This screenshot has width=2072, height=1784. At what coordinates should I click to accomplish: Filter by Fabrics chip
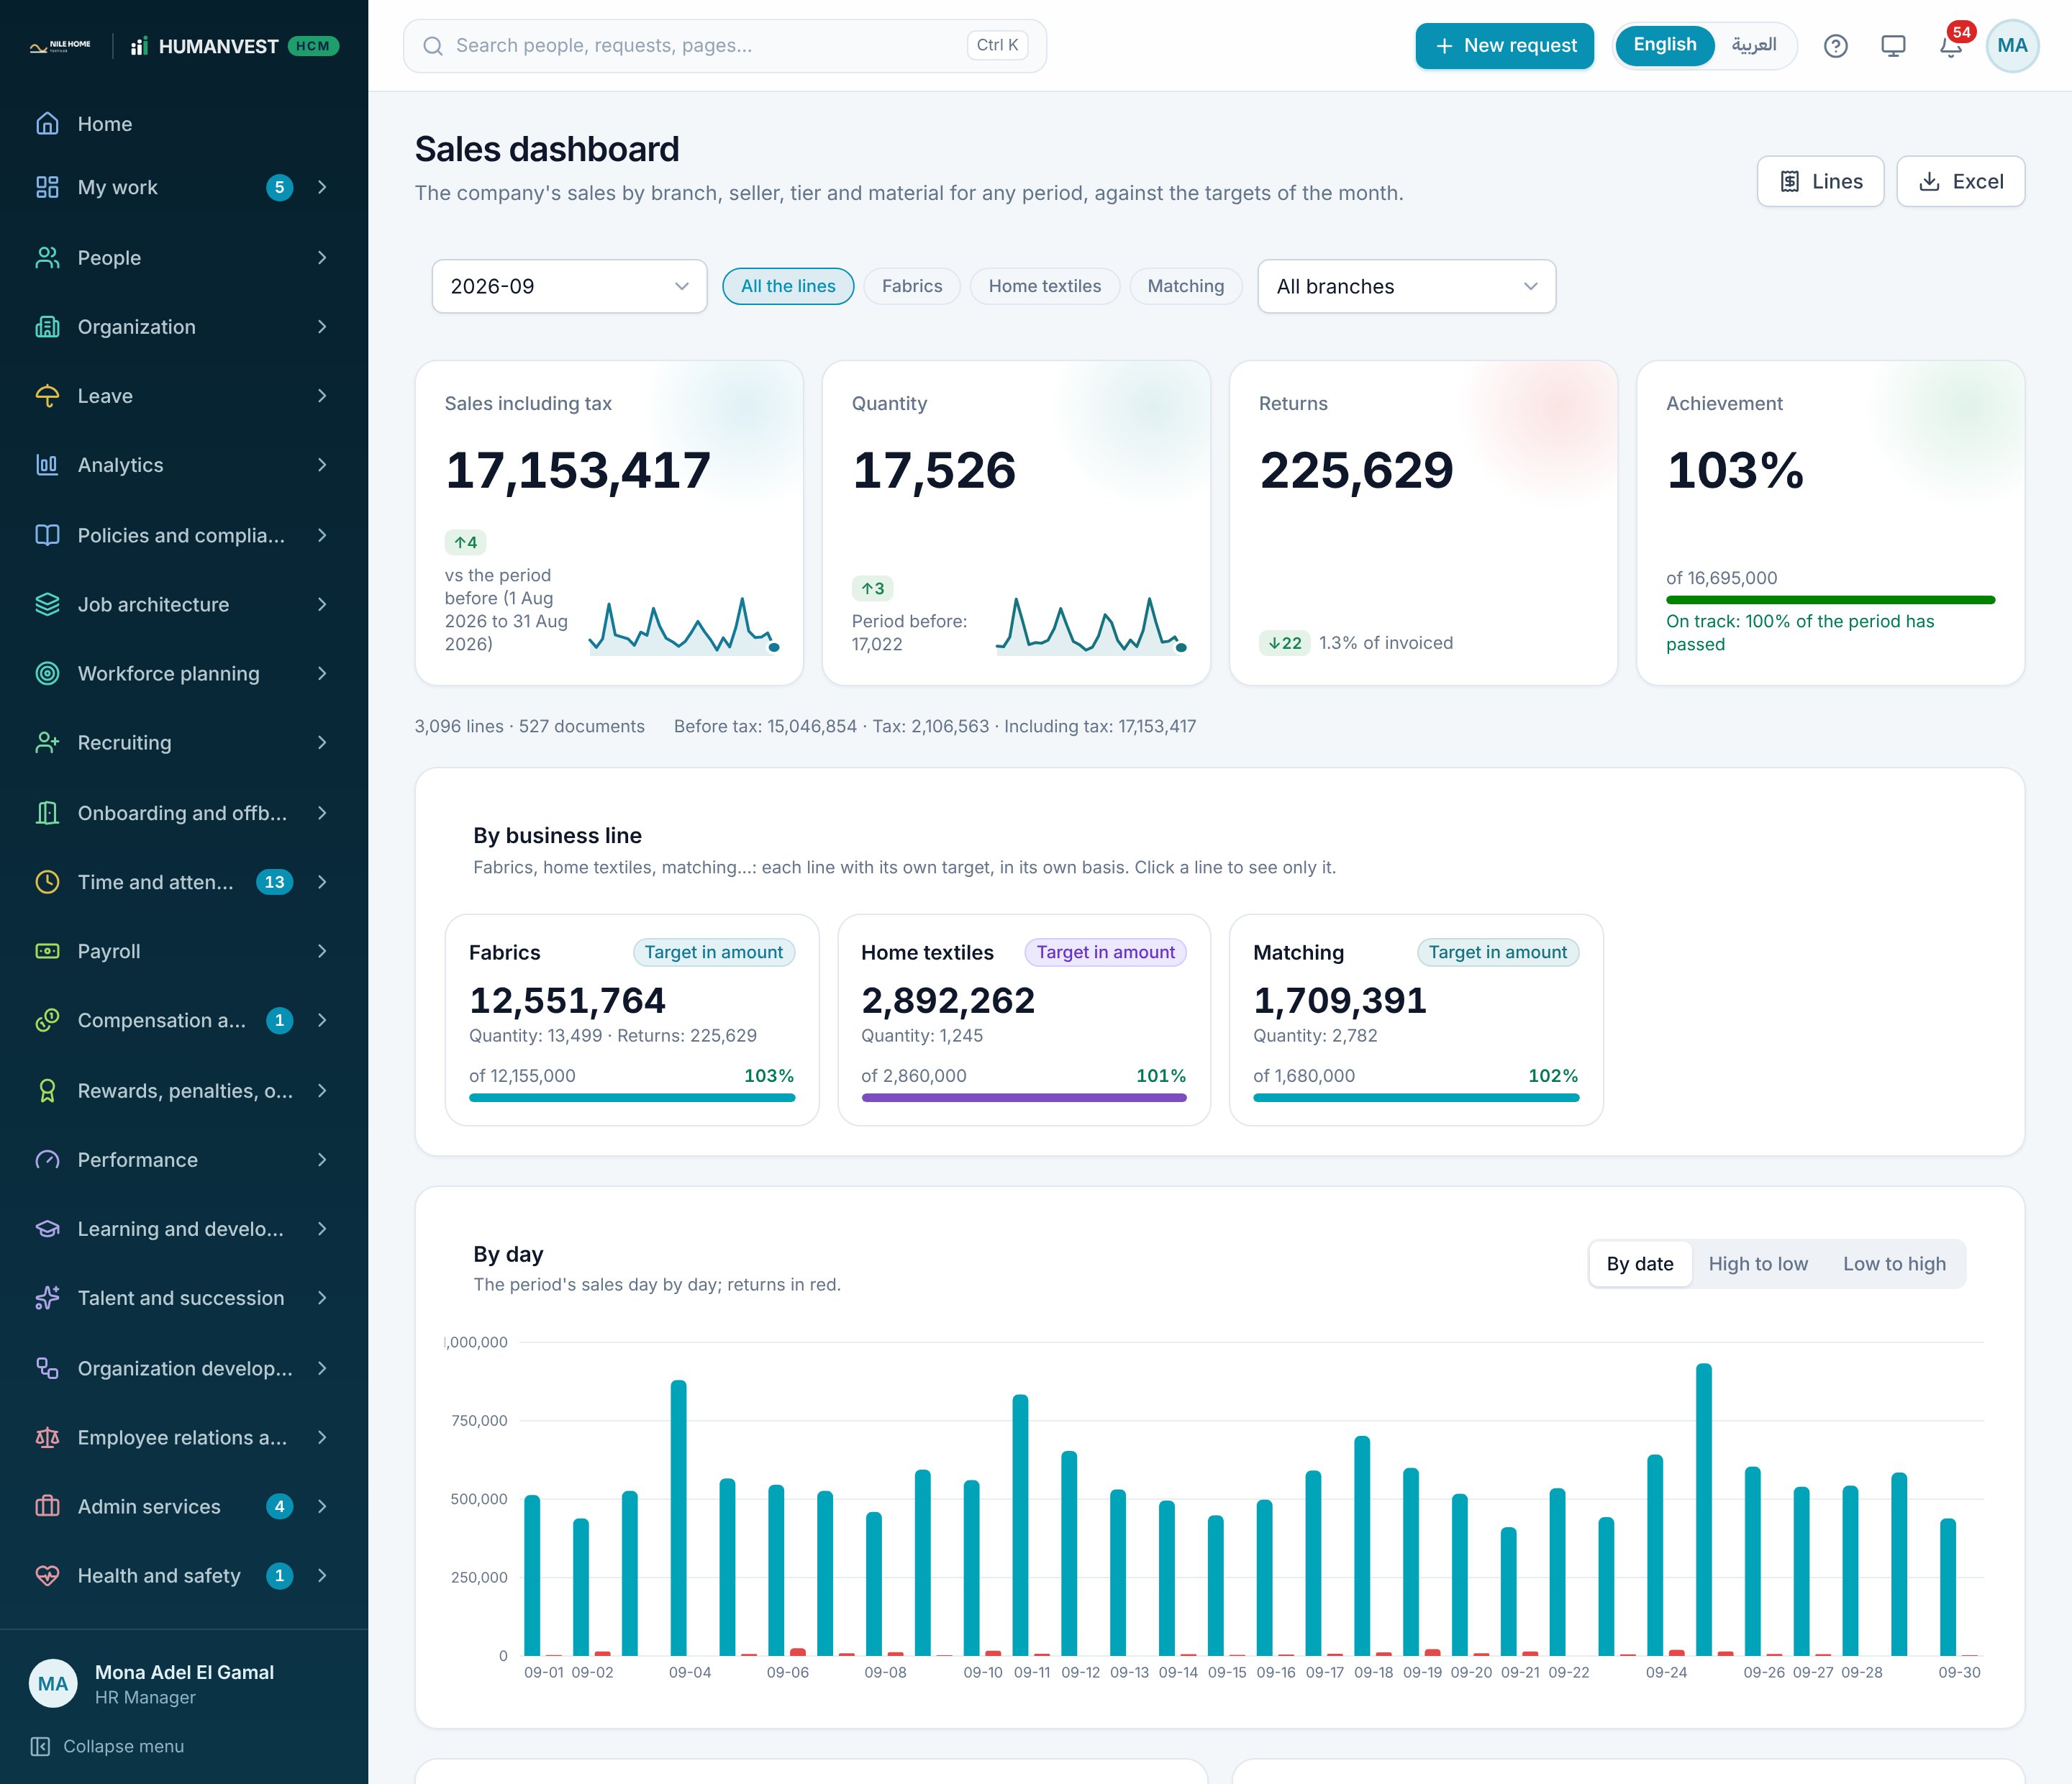[911, 286]
